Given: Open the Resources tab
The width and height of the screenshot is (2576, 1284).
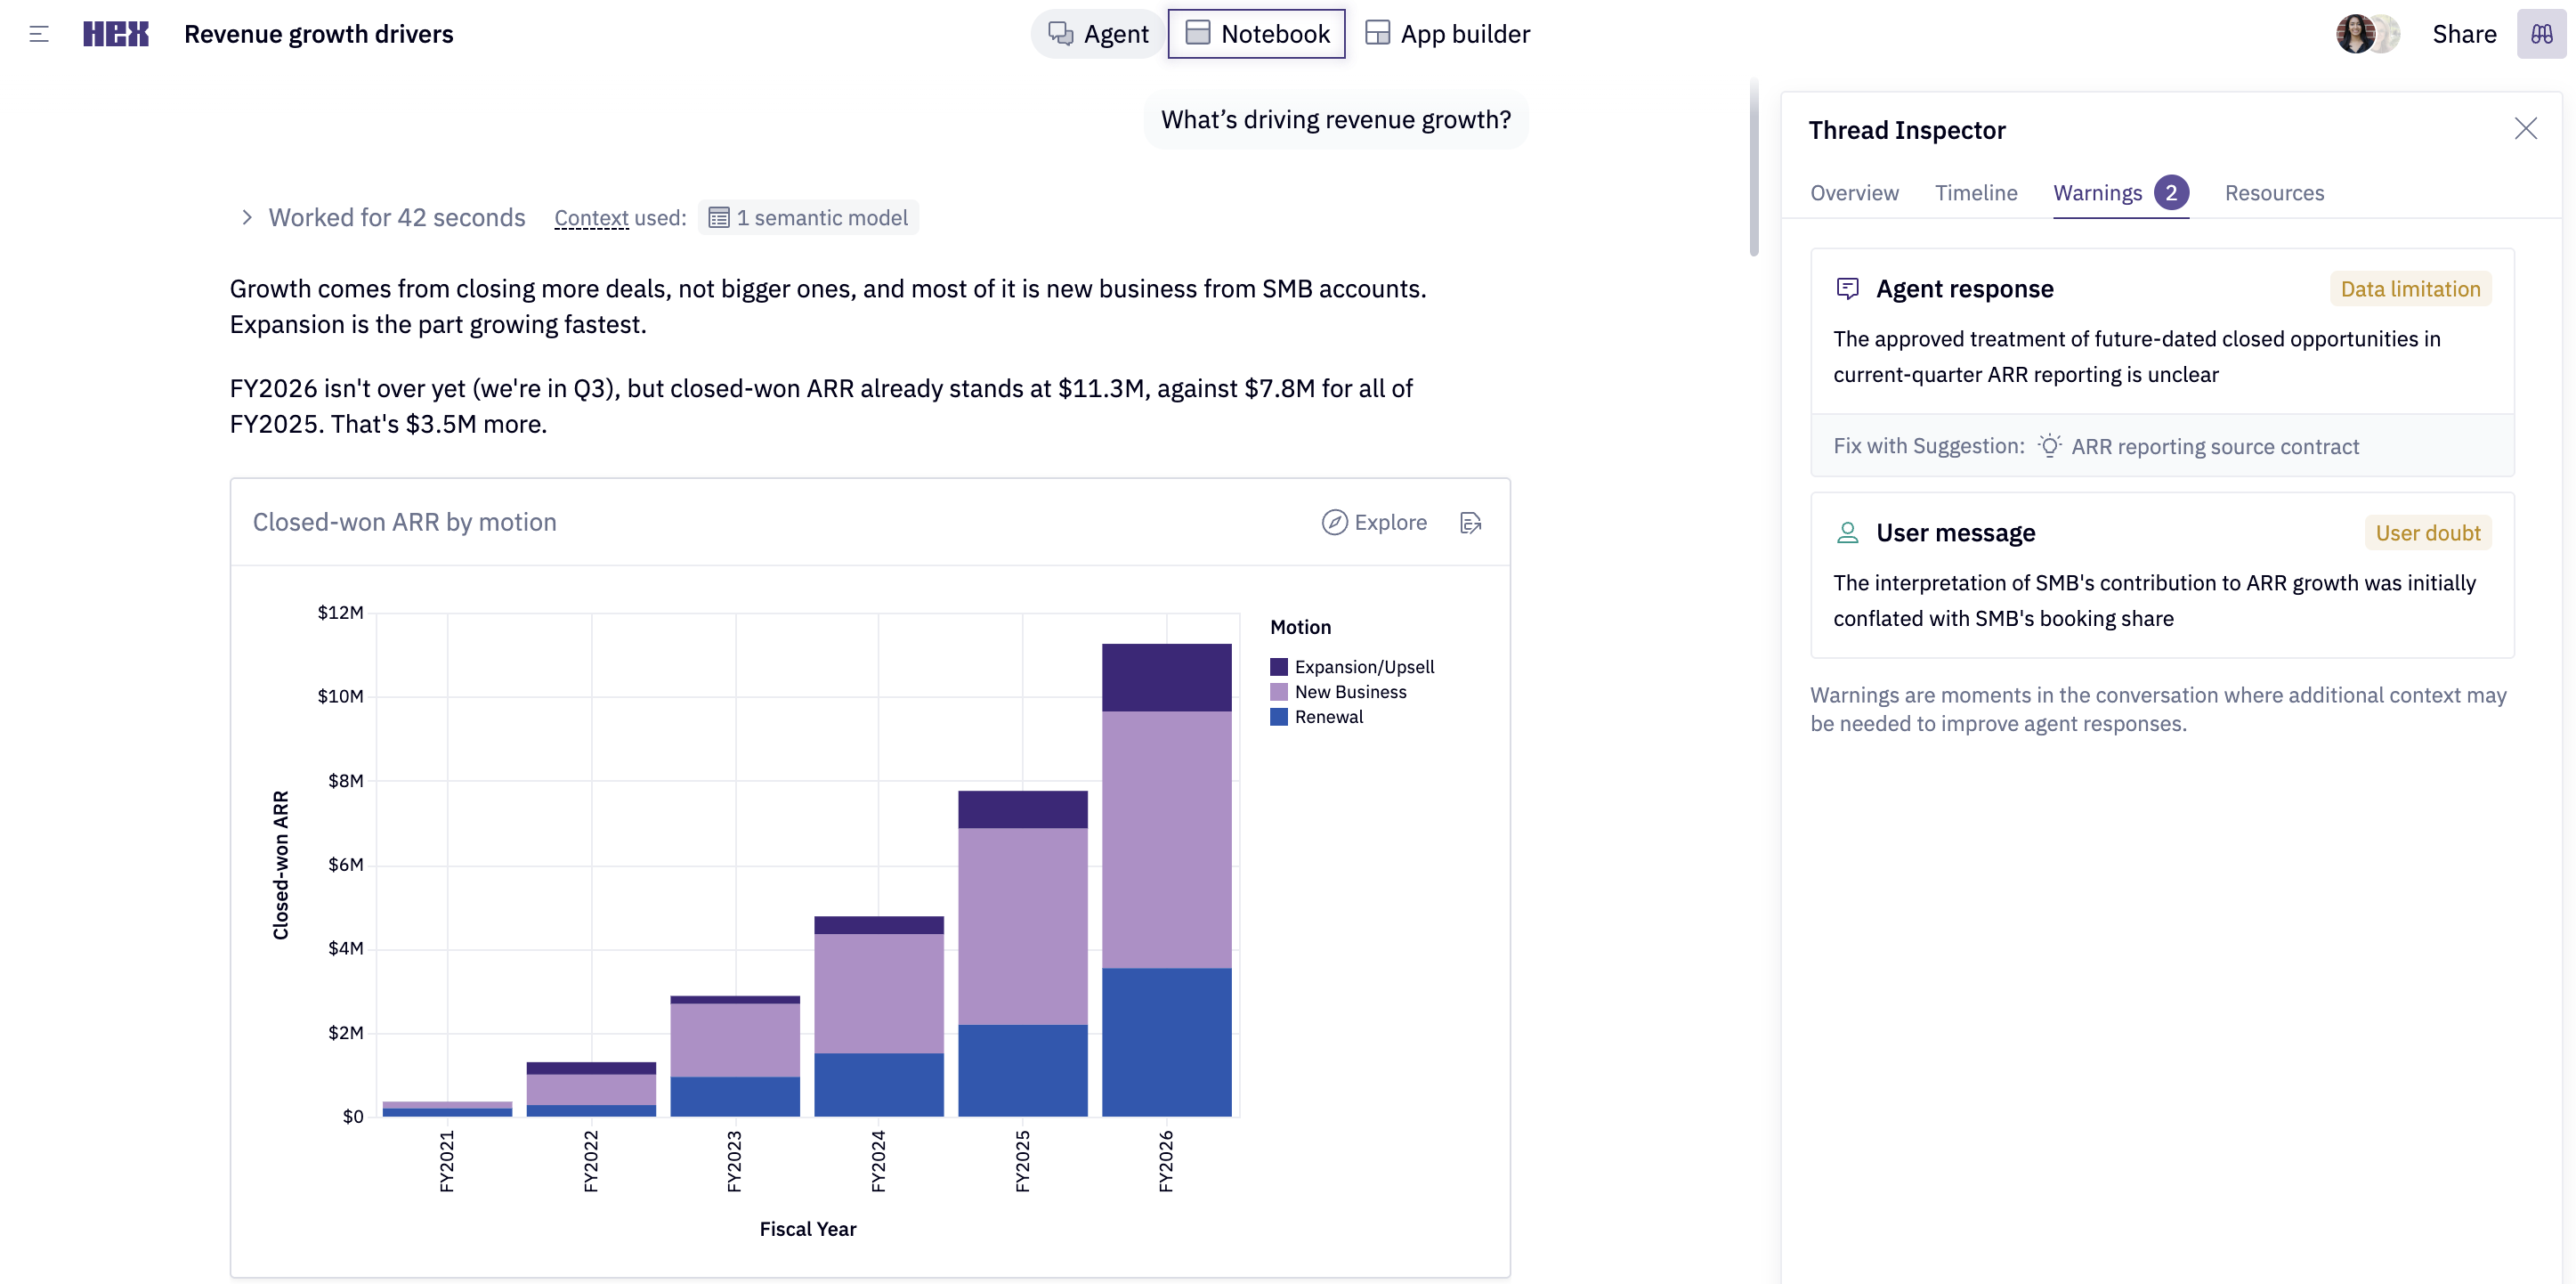Looking at the screenshot, I should 2274,193.
